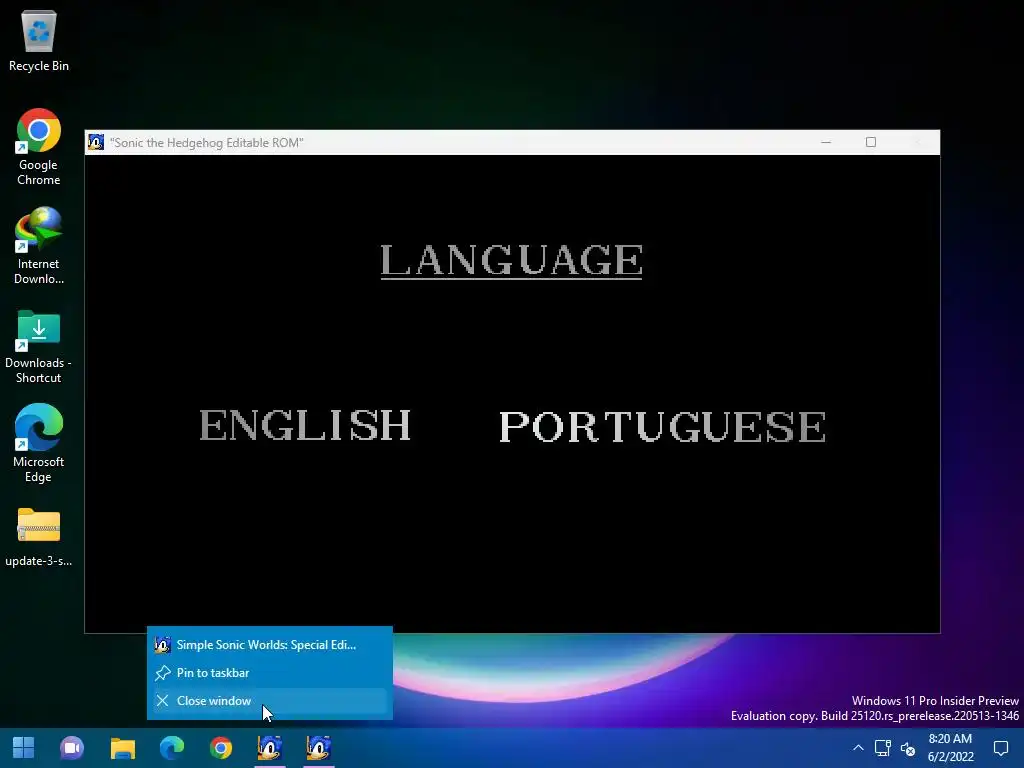This screenshot has height=768, width=1024.
Task: Minimize the Sonic the Hedgehog Editable ROM window
Action: pos(826,142)
